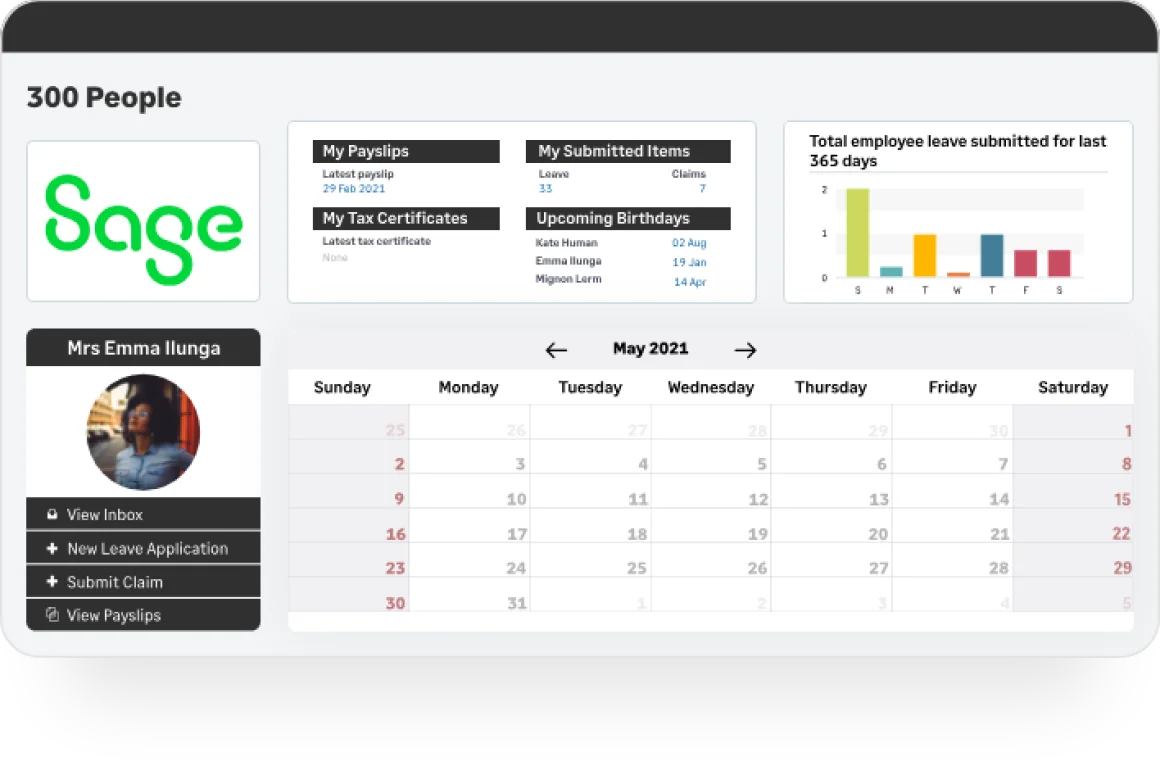Click Kate Human's birthday date 02 Aug
This screenshot has height=772, width=1160.
689,243
